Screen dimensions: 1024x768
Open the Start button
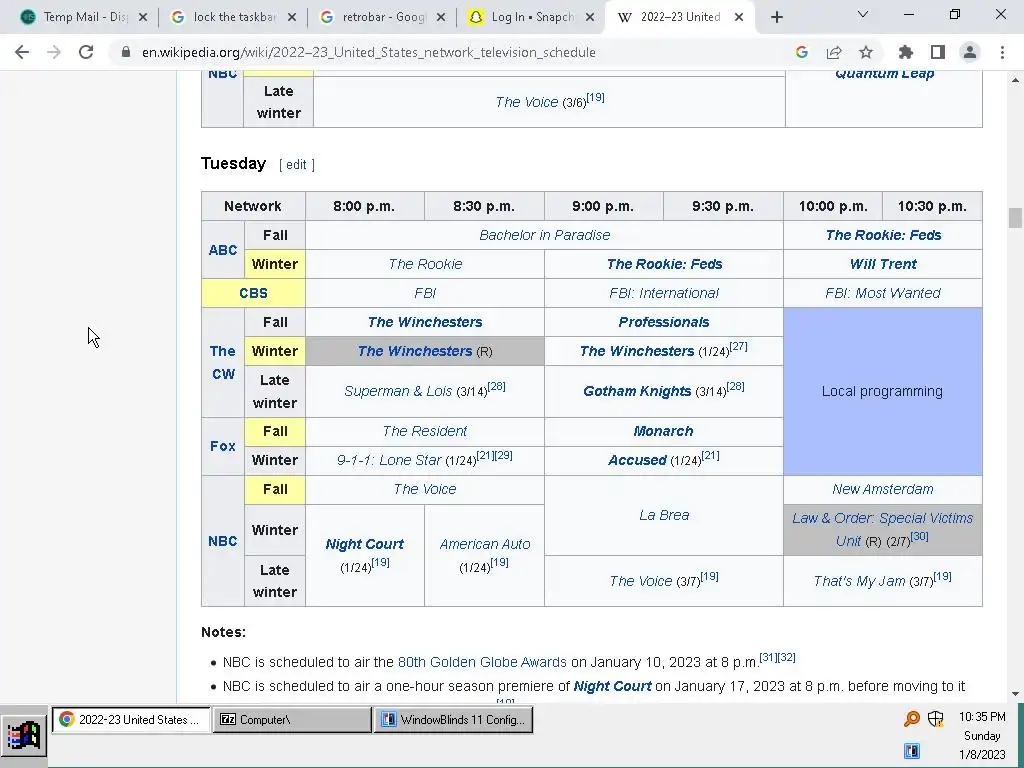pyautogui.click(x=24, y=735)
